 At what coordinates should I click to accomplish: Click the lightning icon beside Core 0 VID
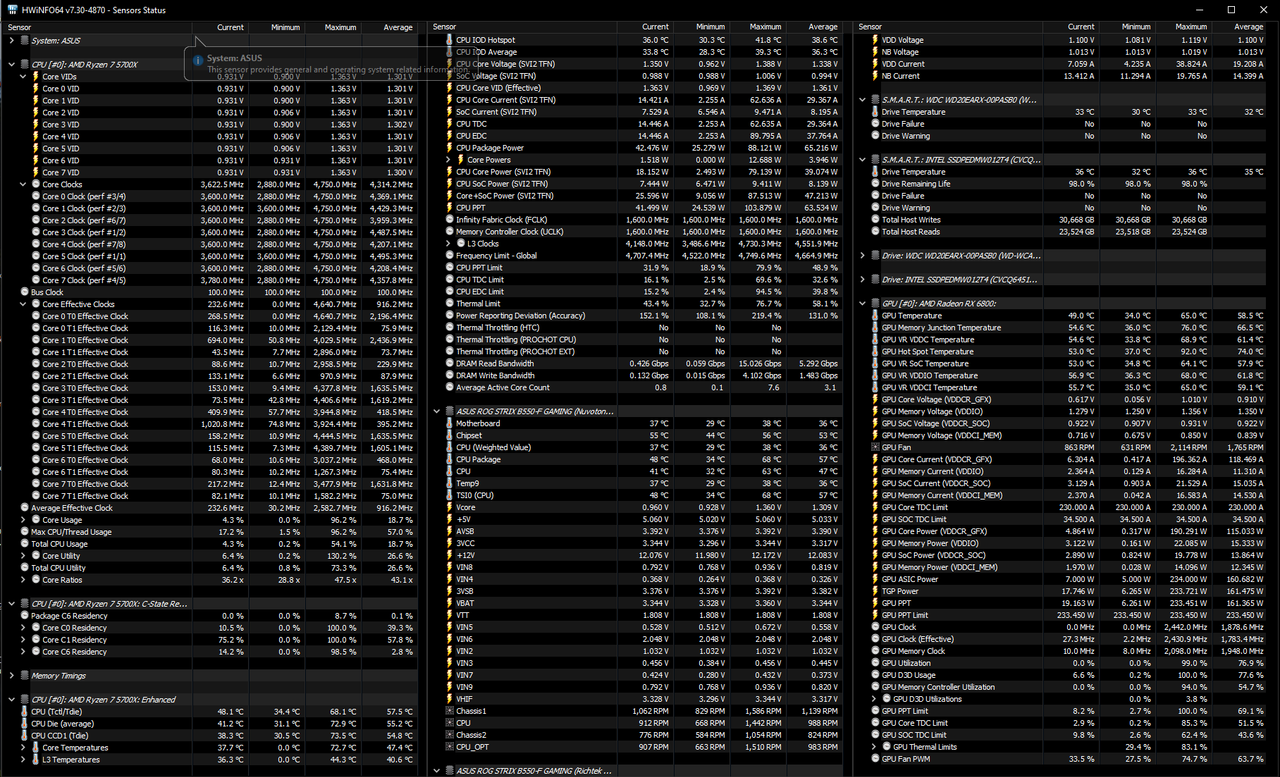[35, 89]
